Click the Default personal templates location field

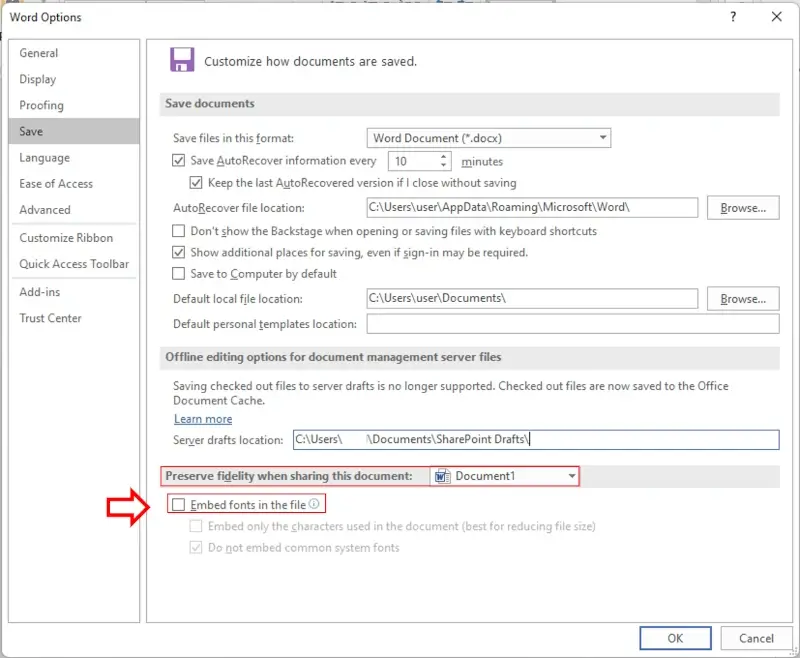[573, 324]
